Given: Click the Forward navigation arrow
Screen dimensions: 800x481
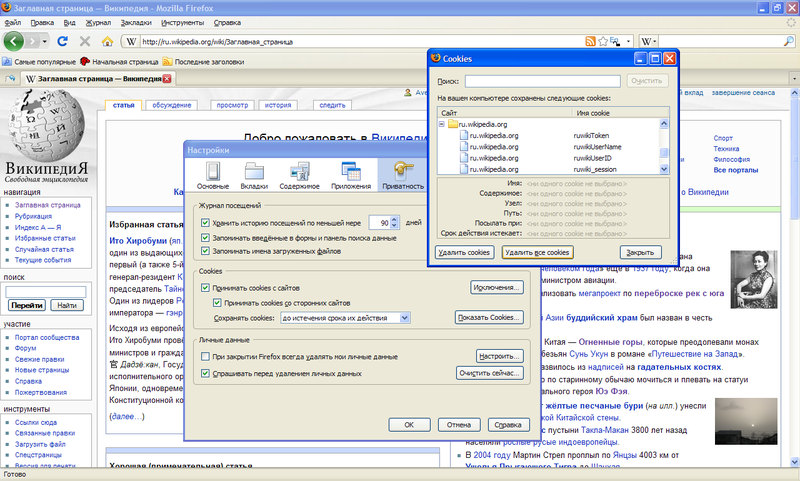Looking at the screenshot, I should coord(33,41).
